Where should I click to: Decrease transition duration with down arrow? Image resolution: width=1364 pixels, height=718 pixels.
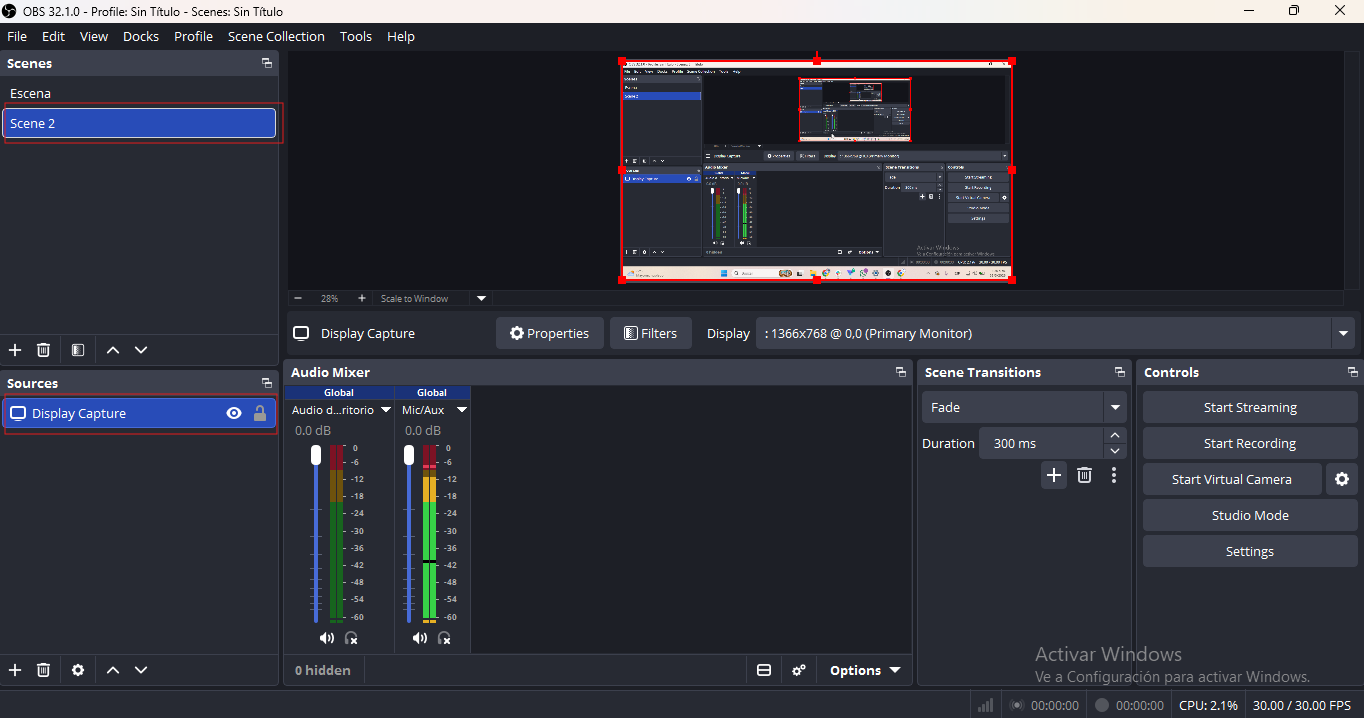pos(1115,451)
